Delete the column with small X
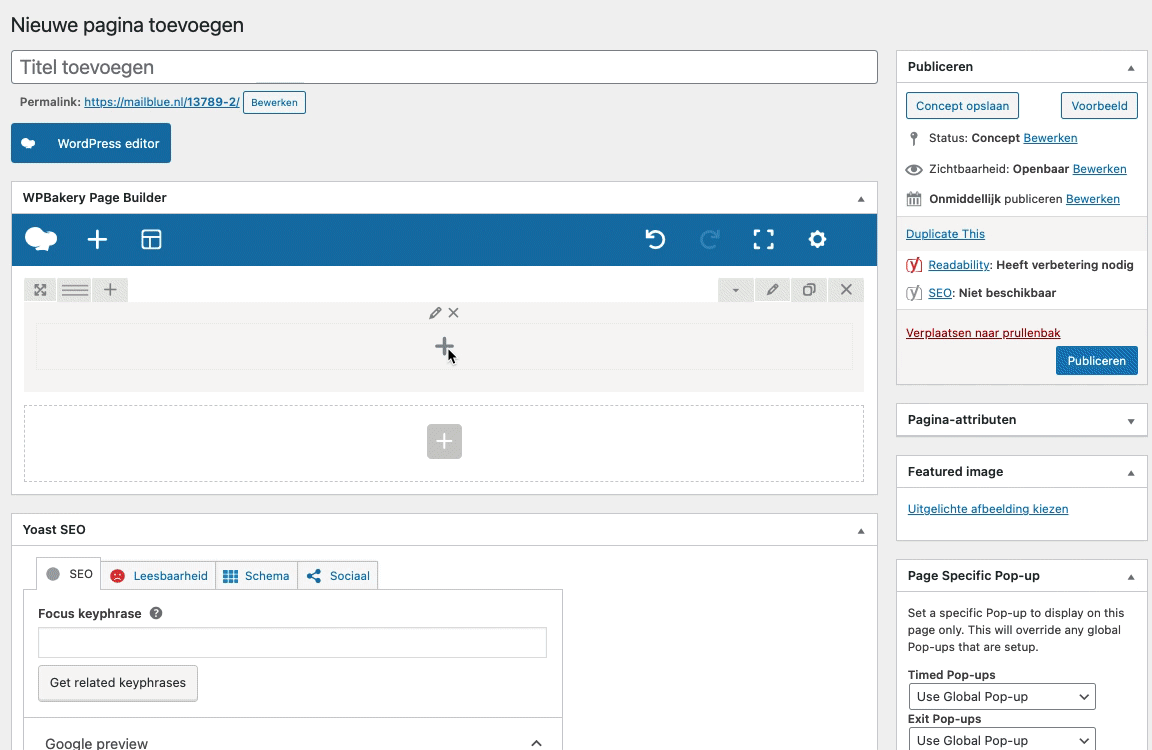The height and width of the screenshot is (750, 1152). (453, 313)
